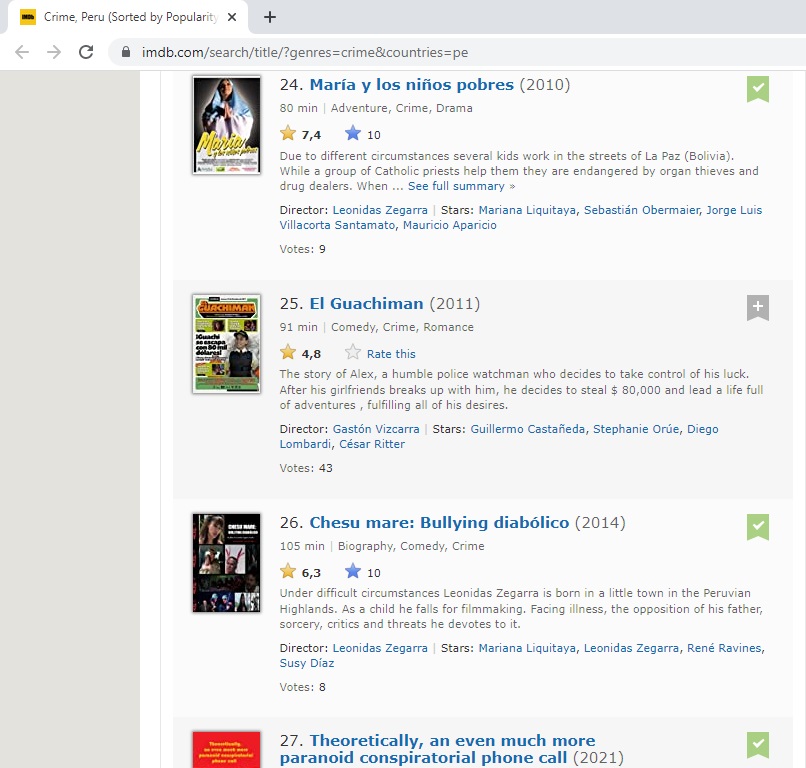Click the browser forward arrow
This screenshot has width=806, height=768.
pos(53,52)
